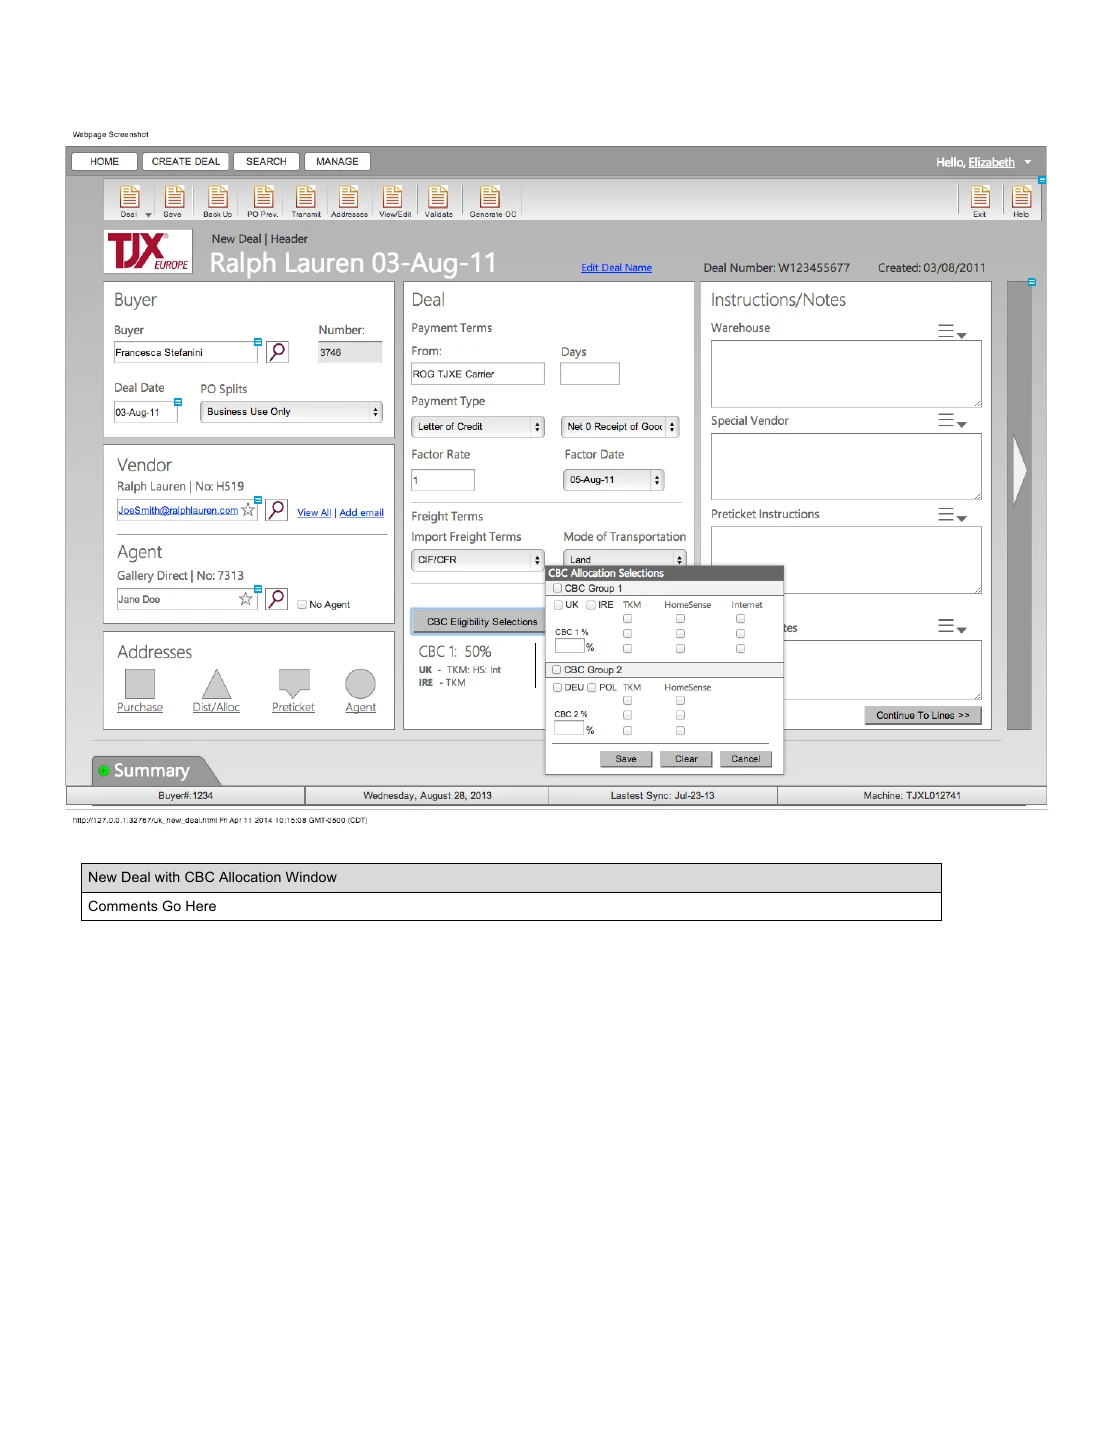Click the white arrow on the right panel
Viewport: 1105px width, 1430px height.
pos(1020,470)
